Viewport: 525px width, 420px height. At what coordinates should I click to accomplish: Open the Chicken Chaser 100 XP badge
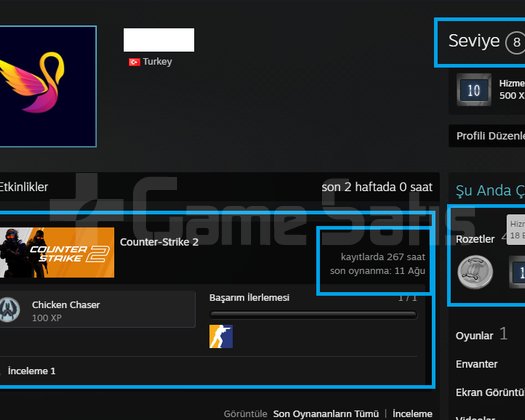point(98,309)
